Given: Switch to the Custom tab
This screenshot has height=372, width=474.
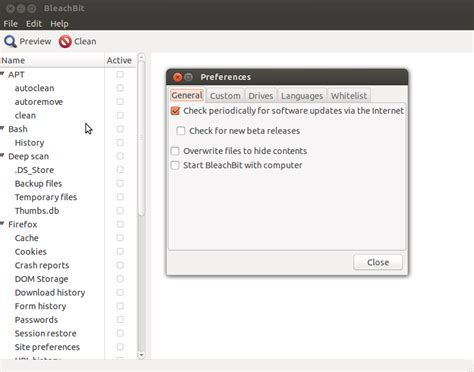Looking at the screenshot, I should pos(225,96).
